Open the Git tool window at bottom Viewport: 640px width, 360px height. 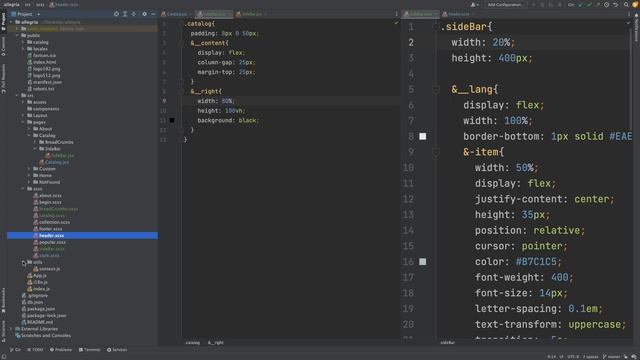[x=16, y=350]
